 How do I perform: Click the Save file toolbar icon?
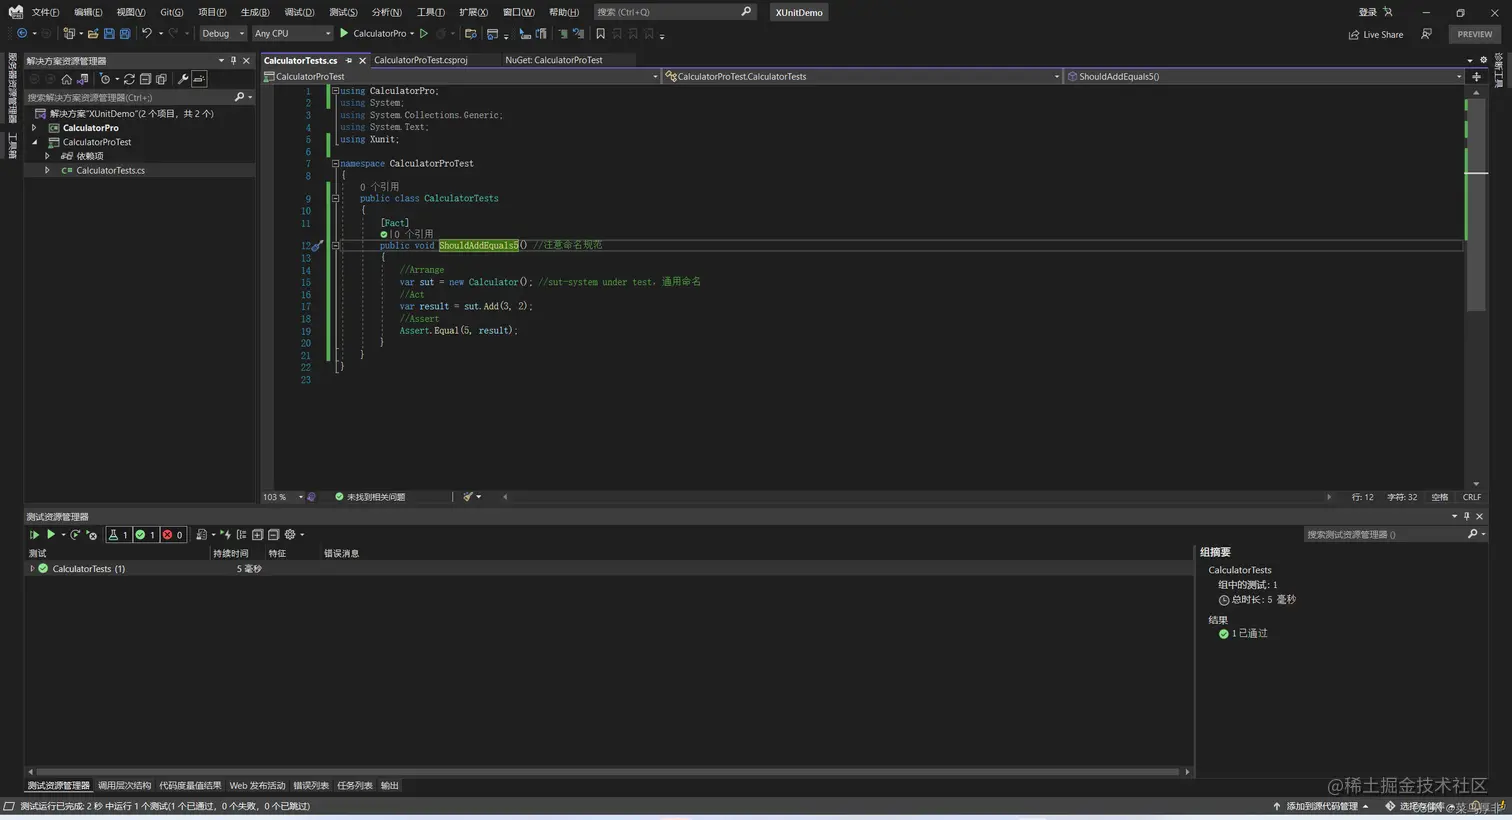(109, 33)
